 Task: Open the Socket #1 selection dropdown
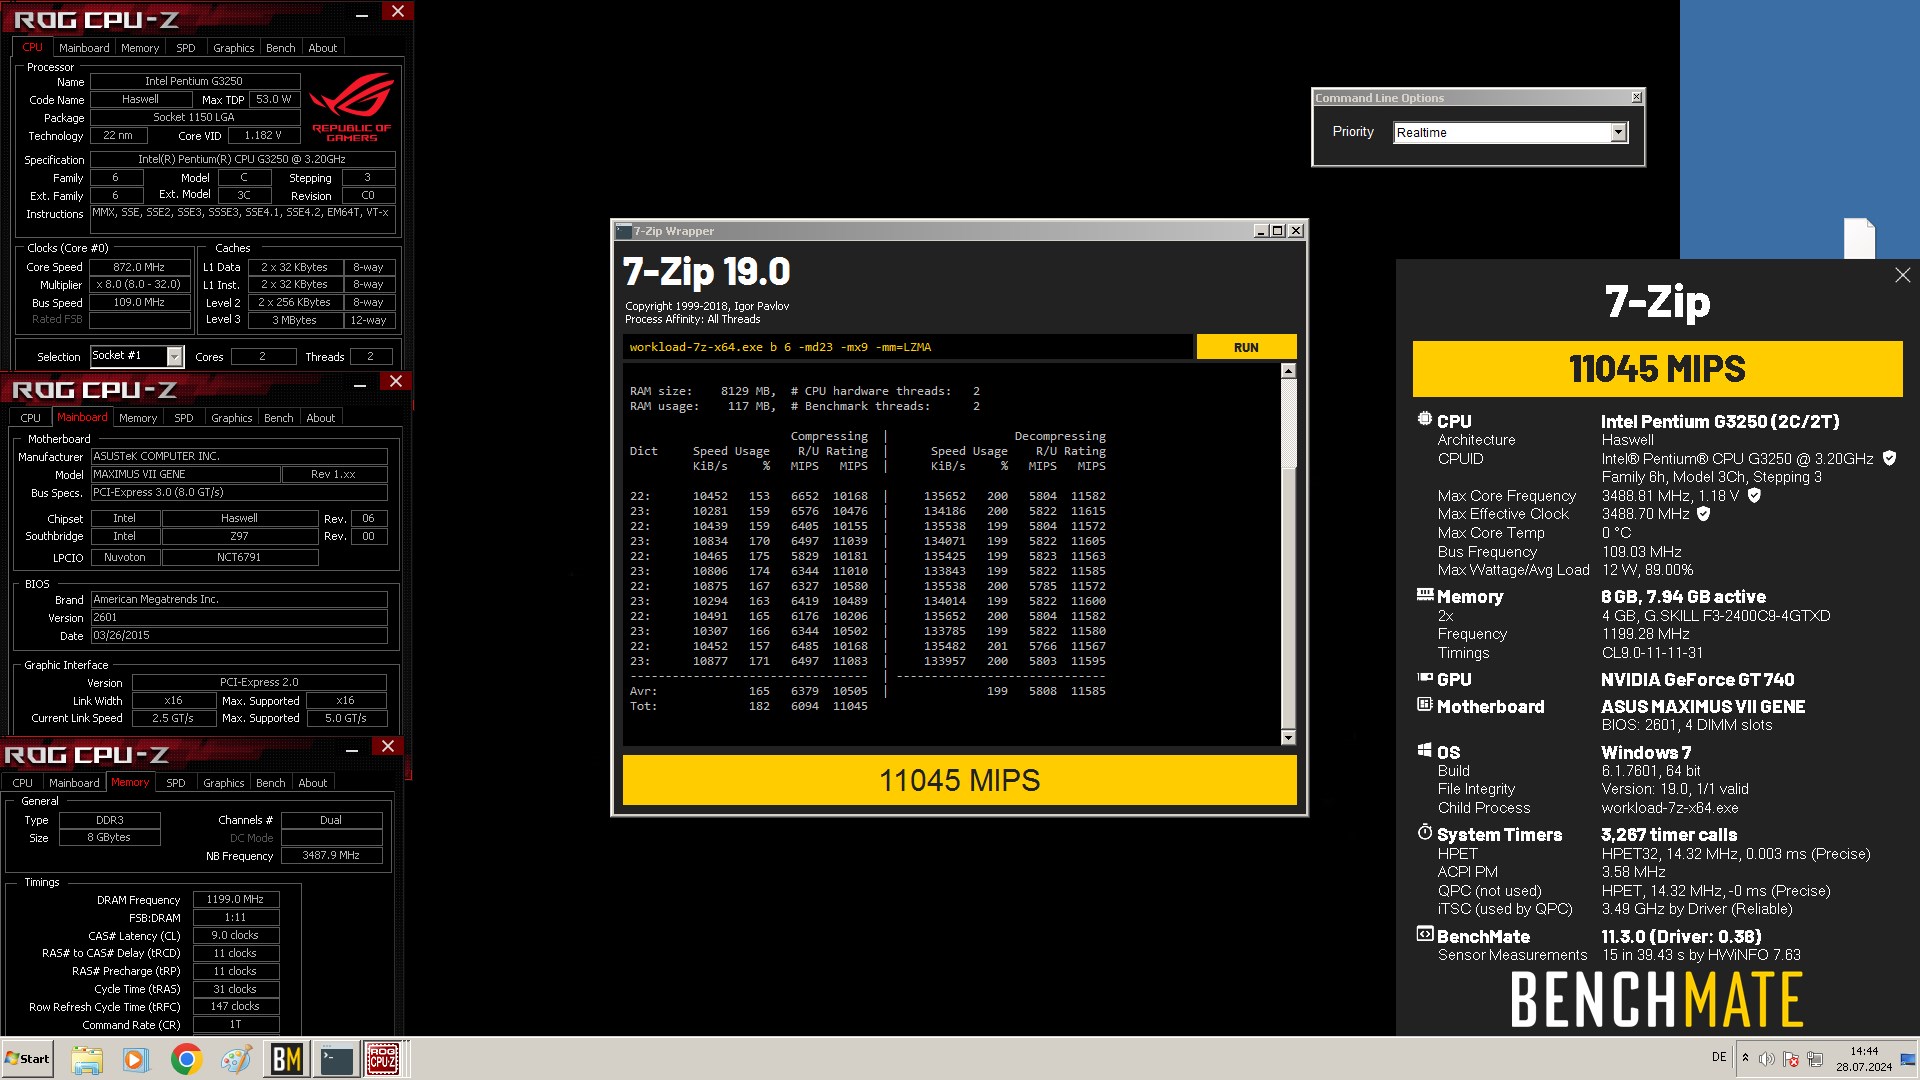coord(175,356)
